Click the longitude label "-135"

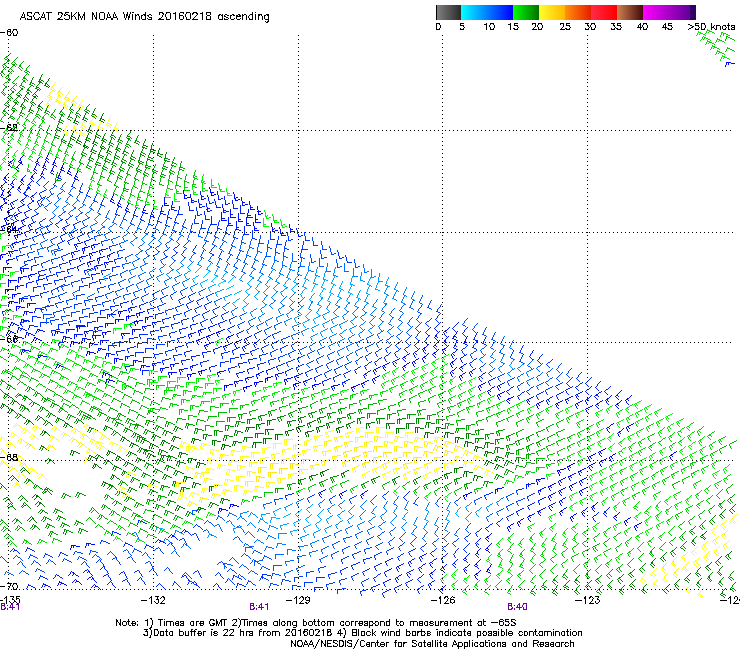(10, 599)
